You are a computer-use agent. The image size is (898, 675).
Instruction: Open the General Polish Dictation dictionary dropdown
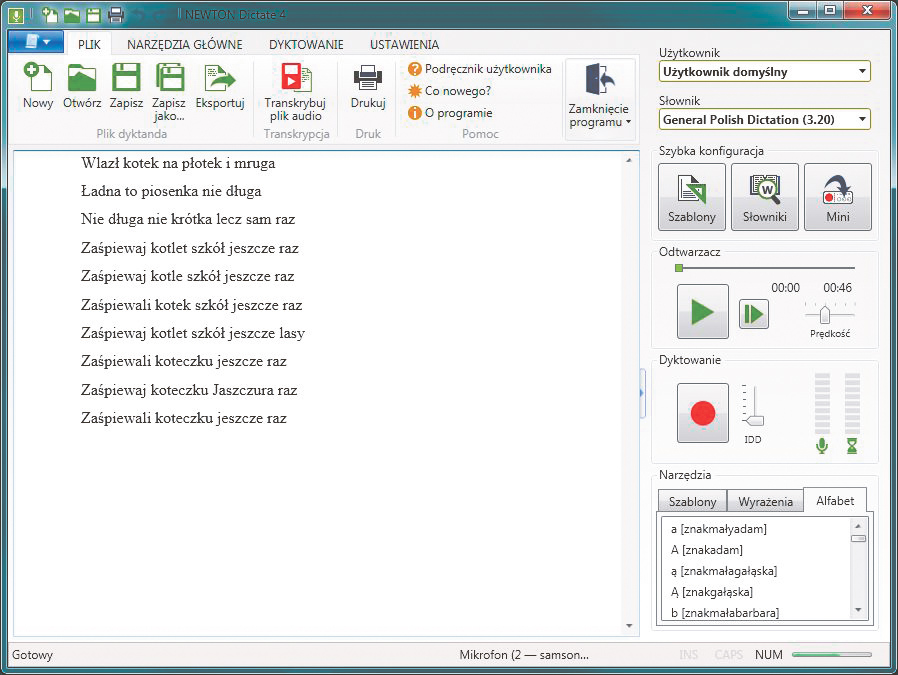click(x=763, y=119)
